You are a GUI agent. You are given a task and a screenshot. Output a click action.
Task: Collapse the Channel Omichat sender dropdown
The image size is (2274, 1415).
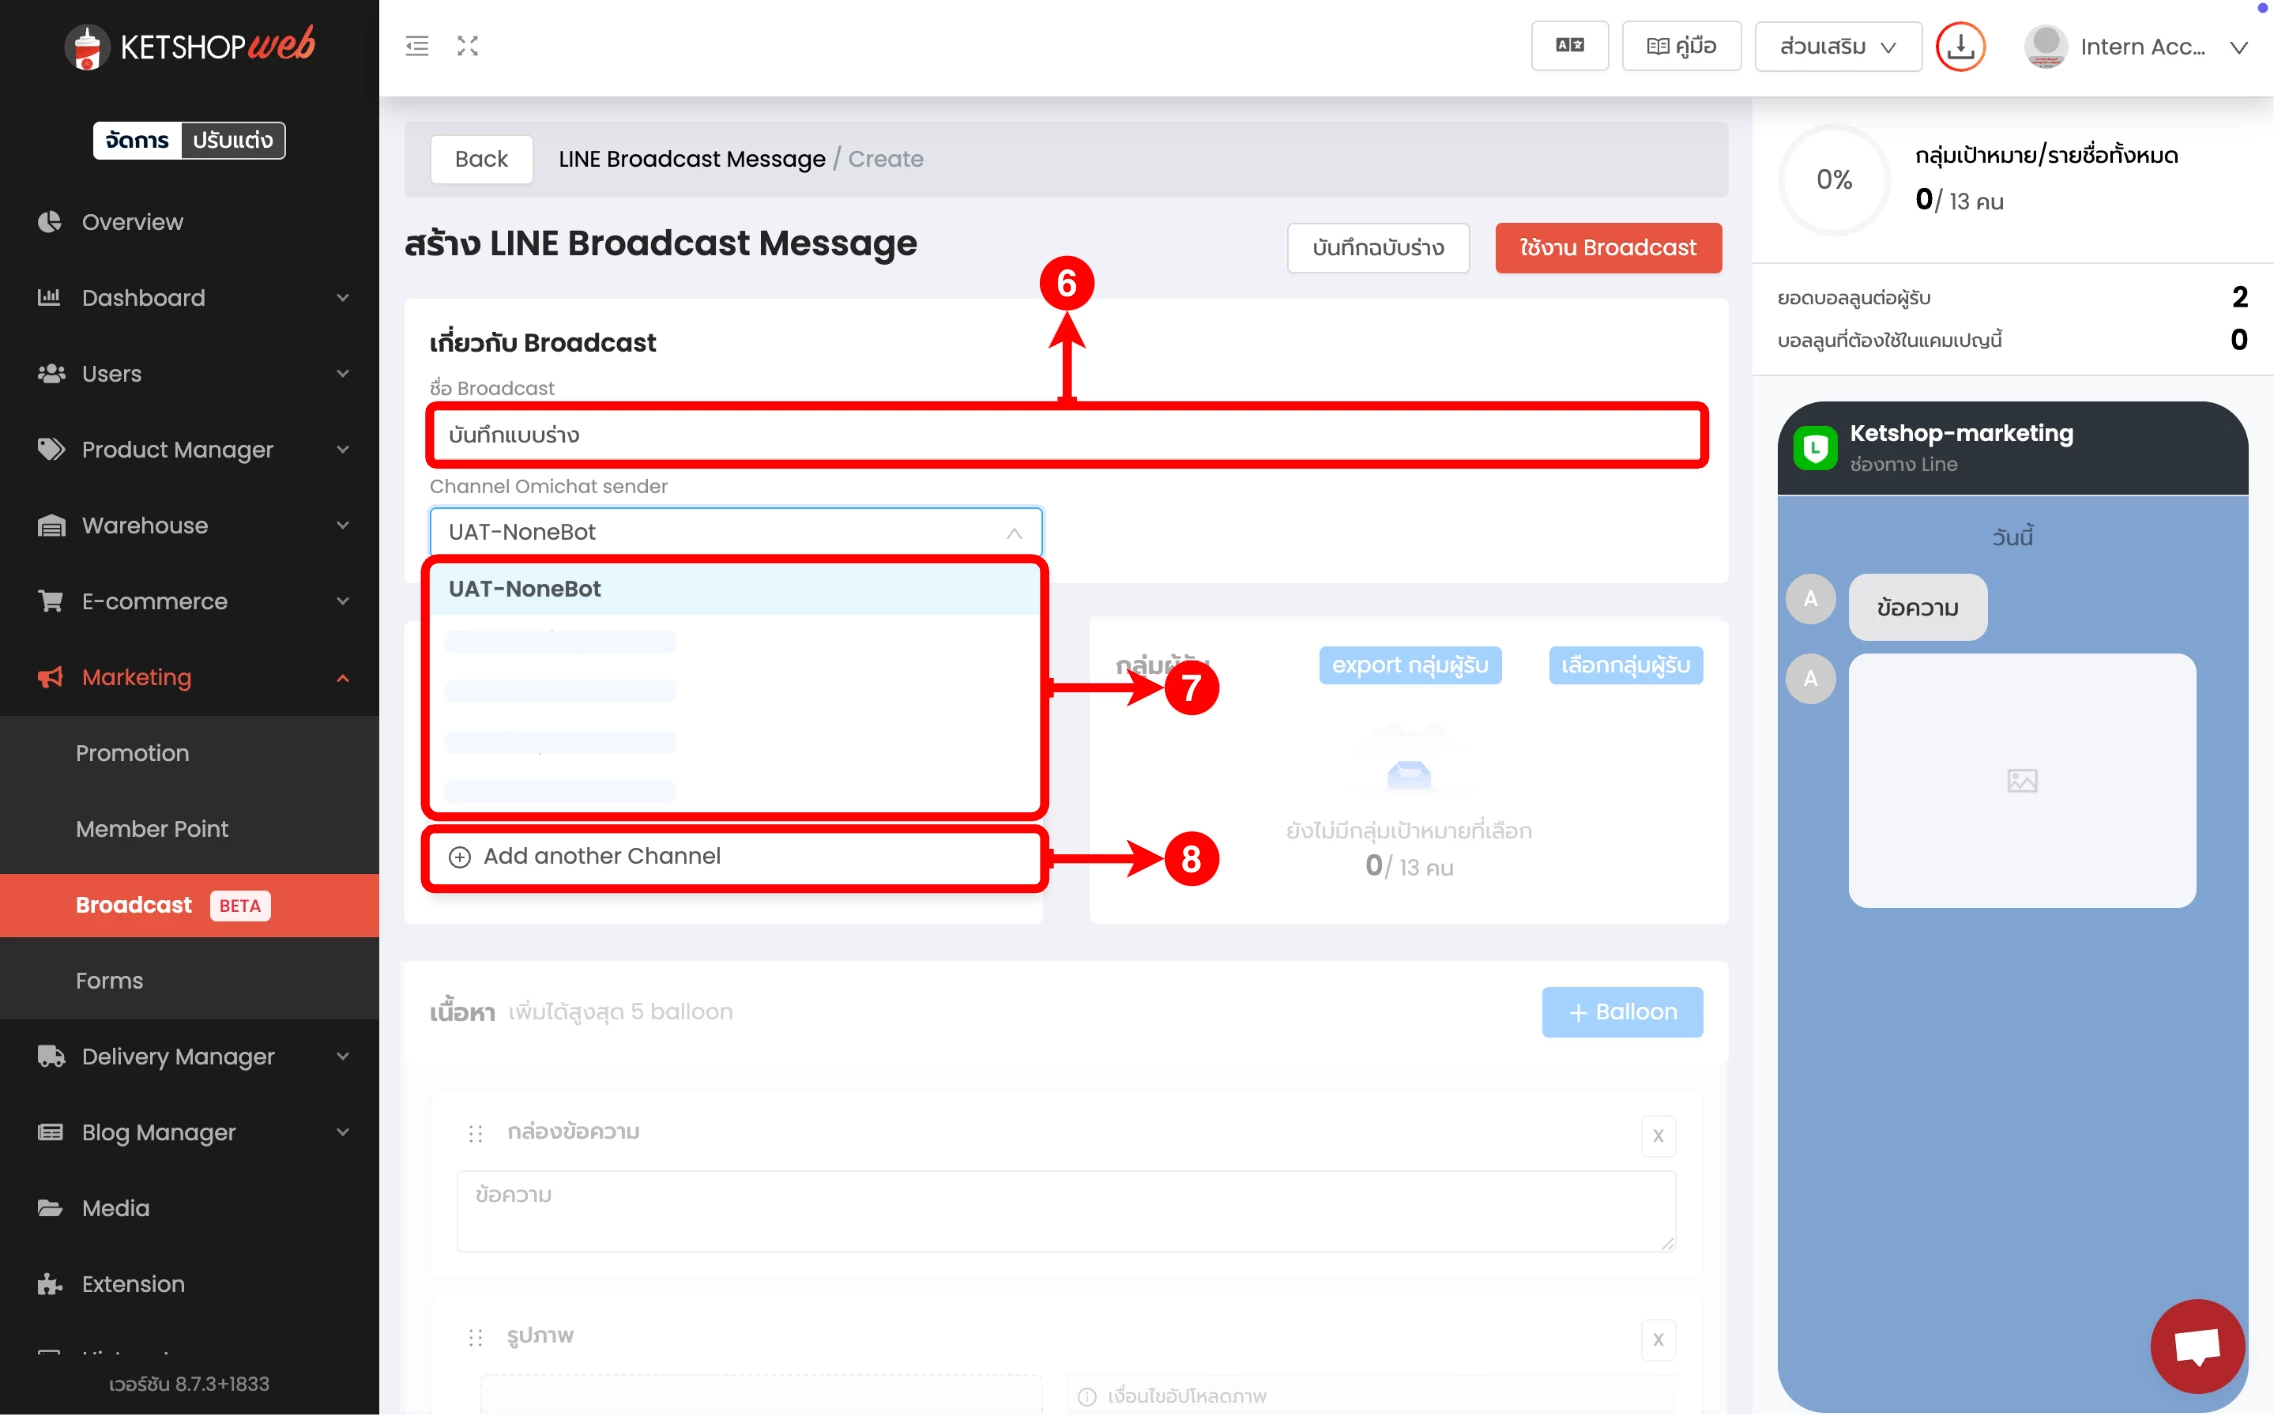(x=1013, y=533)
